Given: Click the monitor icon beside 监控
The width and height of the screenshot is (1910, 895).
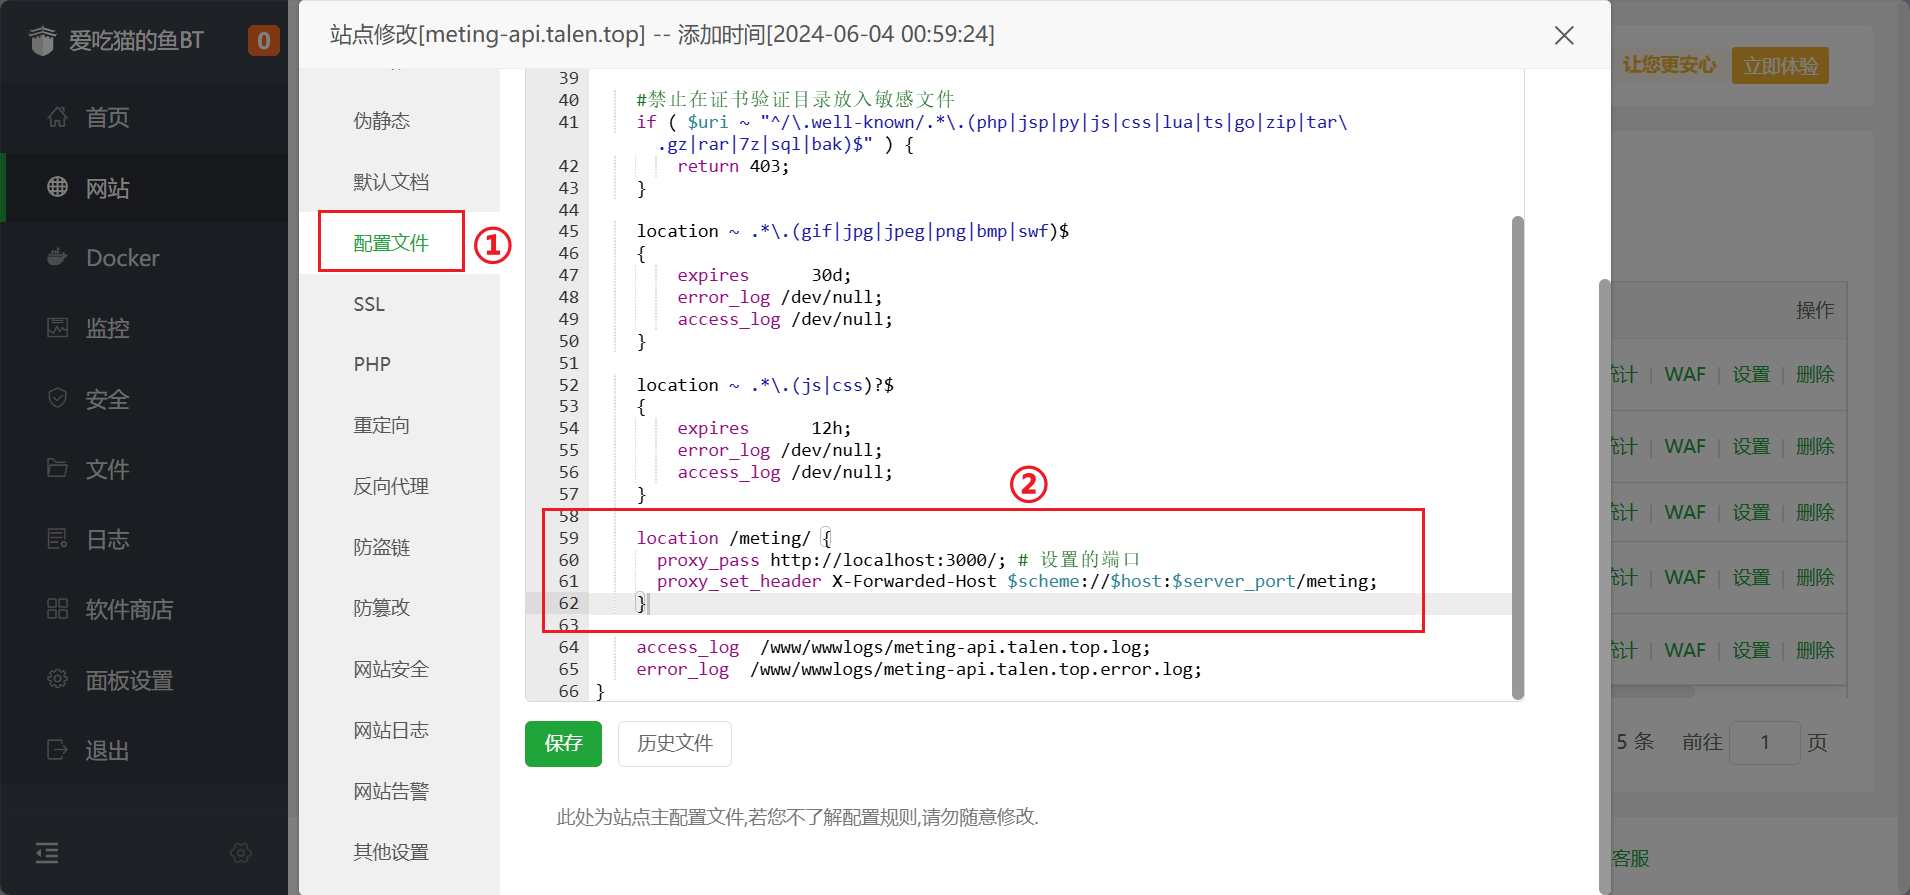Looking at the screenshot, I should [x=58, y=327].
